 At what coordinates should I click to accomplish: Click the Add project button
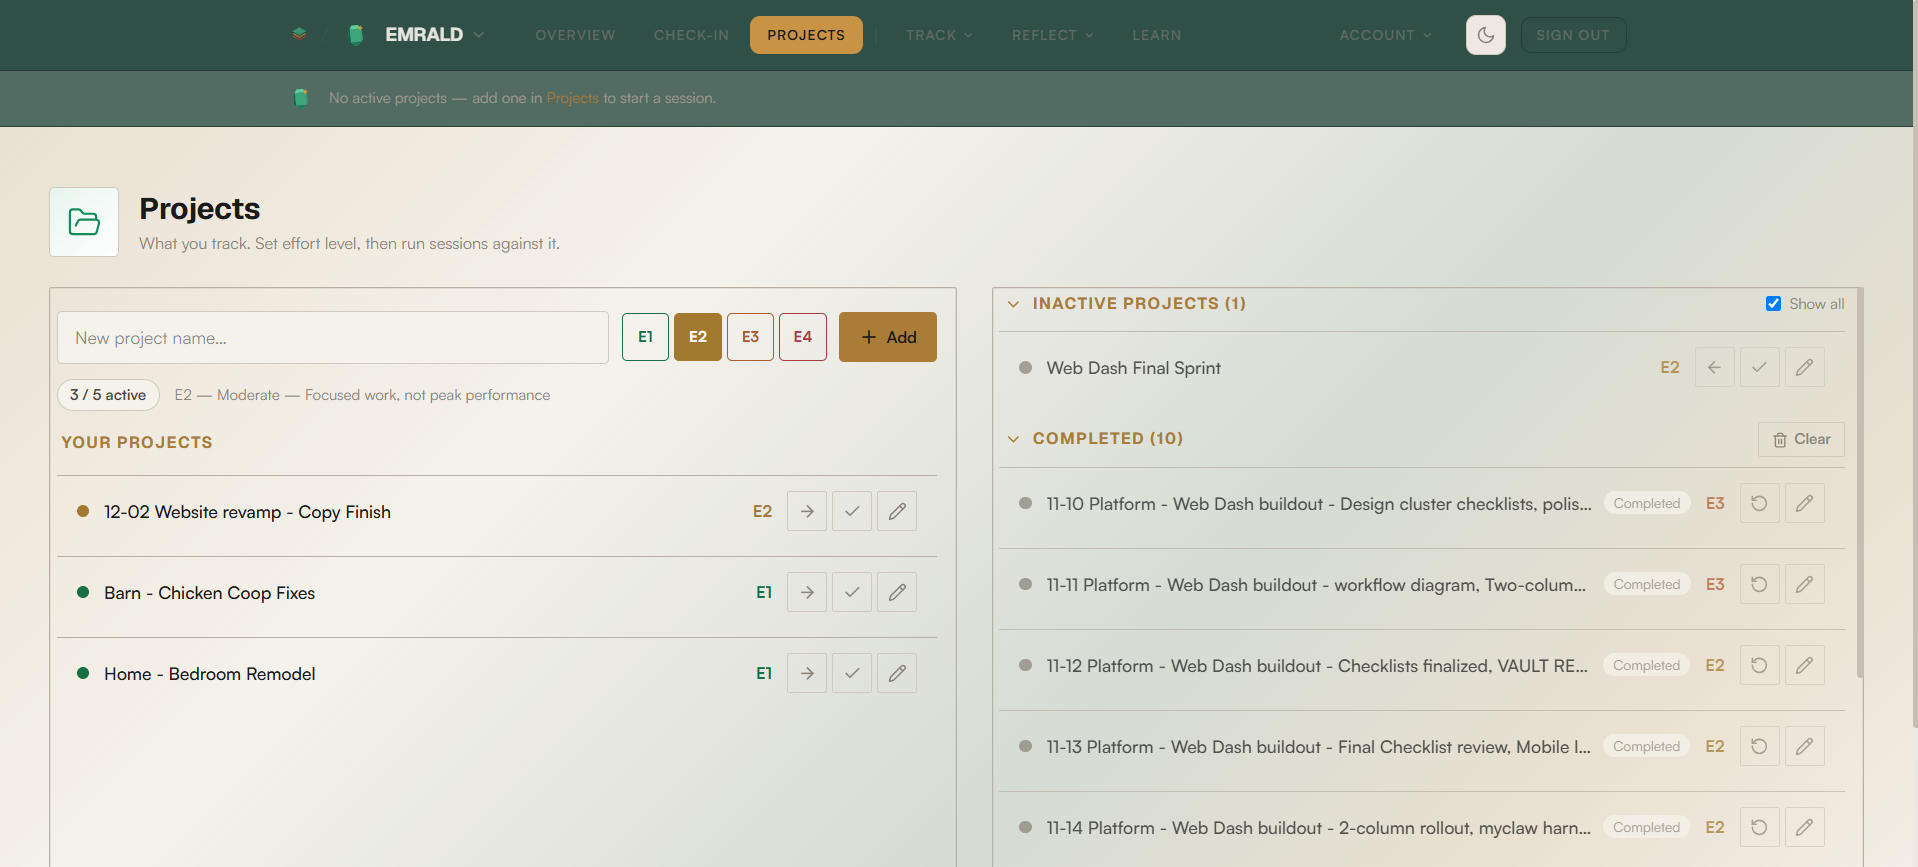coord(888,337)
